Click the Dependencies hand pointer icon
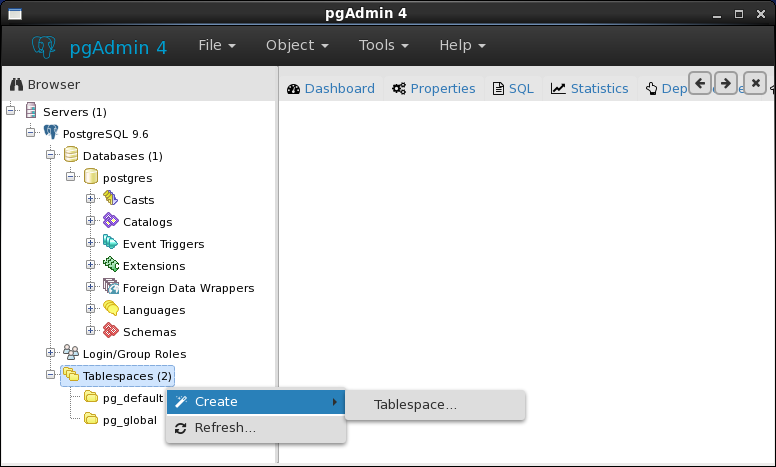This screenshot has height=467, width=776. coord(651,89)
